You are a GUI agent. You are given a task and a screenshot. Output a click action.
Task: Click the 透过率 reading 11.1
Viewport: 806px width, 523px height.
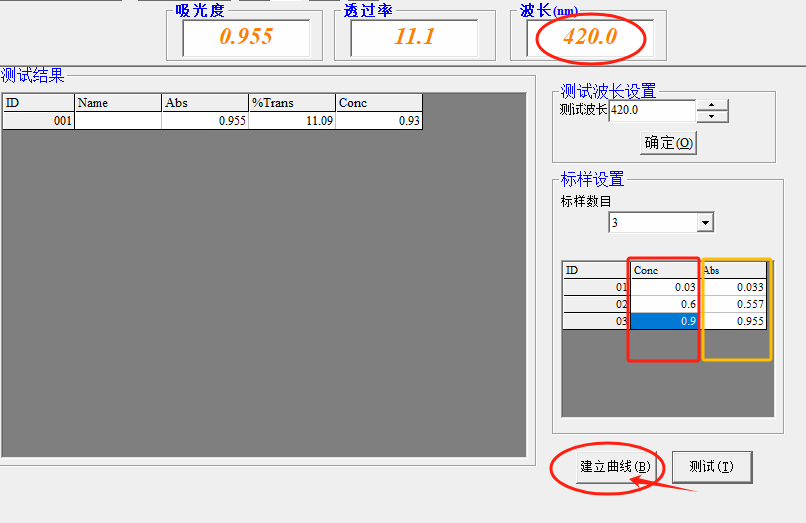coord(414,37)
